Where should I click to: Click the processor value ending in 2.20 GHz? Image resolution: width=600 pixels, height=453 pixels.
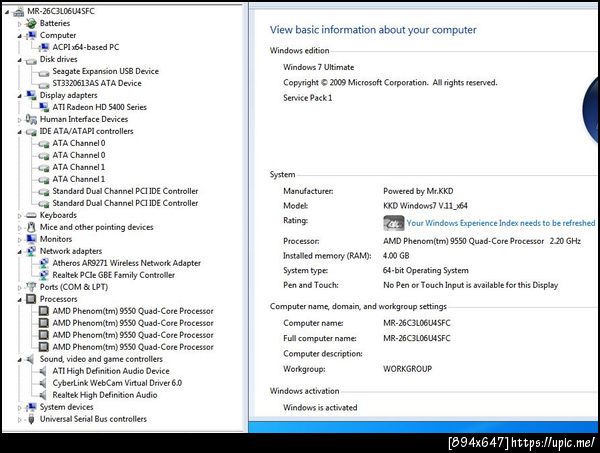[x=482, y=241]
